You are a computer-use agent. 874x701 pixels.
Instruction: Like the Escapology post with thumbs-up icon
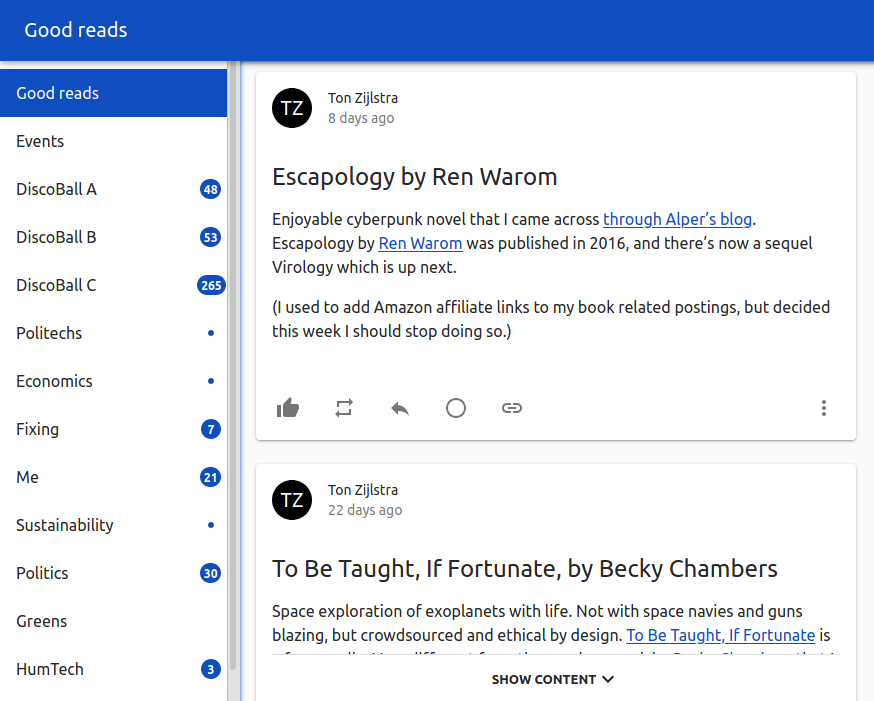[288, 408]
